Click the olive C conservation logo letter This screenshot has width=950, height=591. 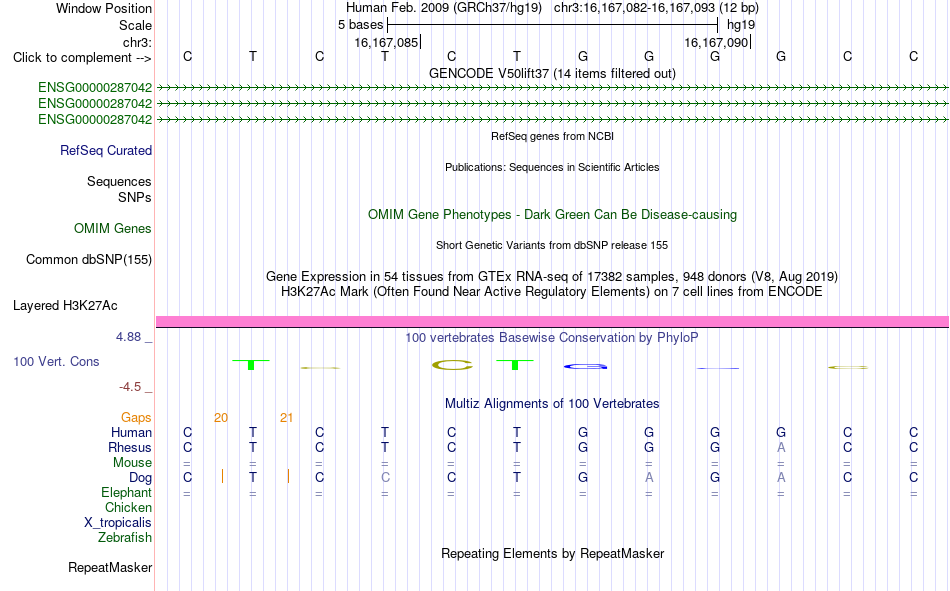click(x=452, y=365)
